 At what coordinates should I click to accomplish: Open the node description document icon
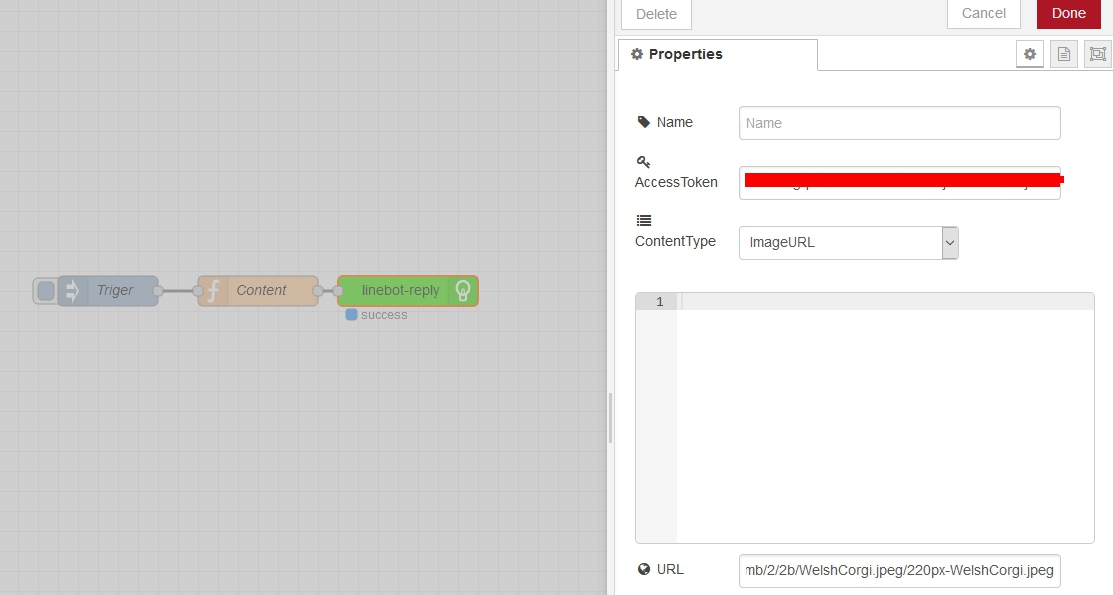coord(1063,54)
